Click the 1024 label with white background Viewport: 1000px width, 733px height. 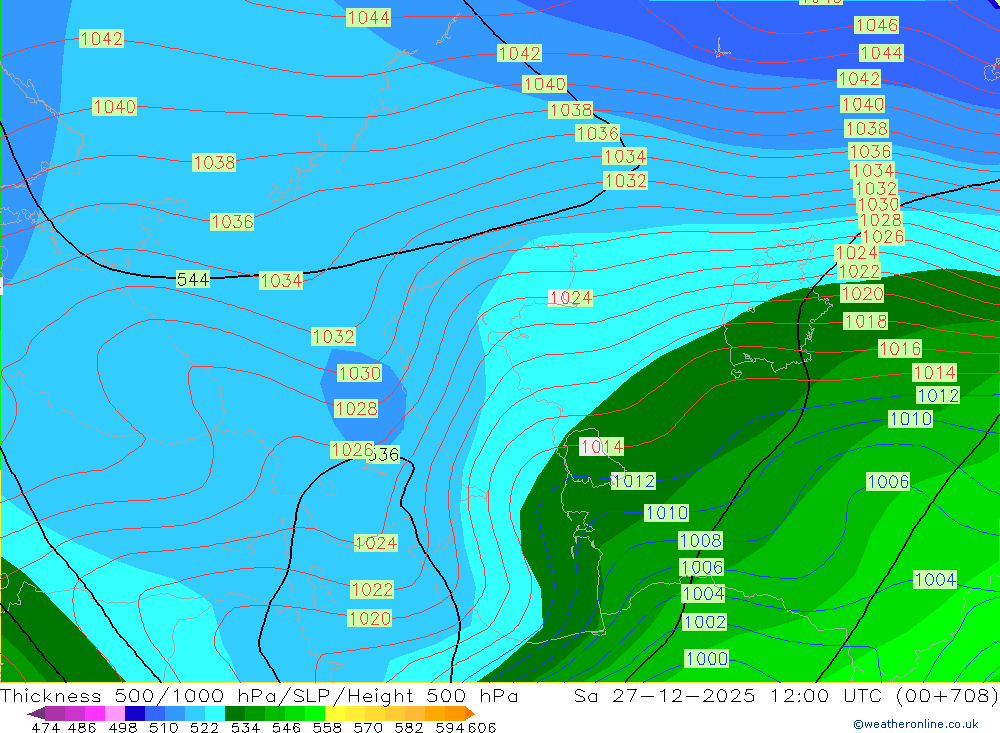coord(571,298)
